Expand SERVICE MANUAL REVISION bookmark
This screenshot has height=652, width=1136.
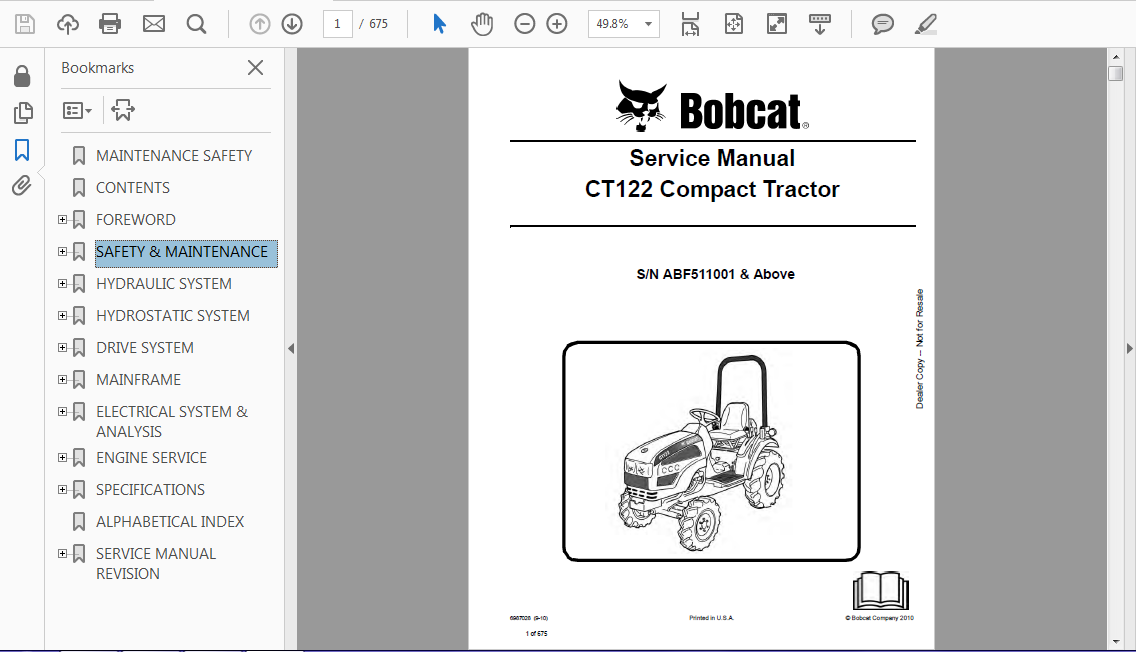[62, 553]
